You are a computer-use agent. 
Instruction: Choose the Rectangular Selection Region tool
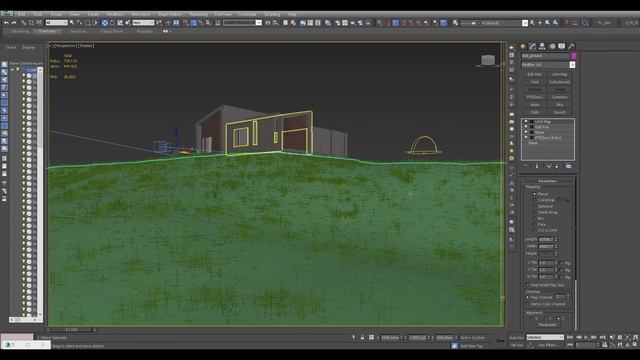point(87,23)
